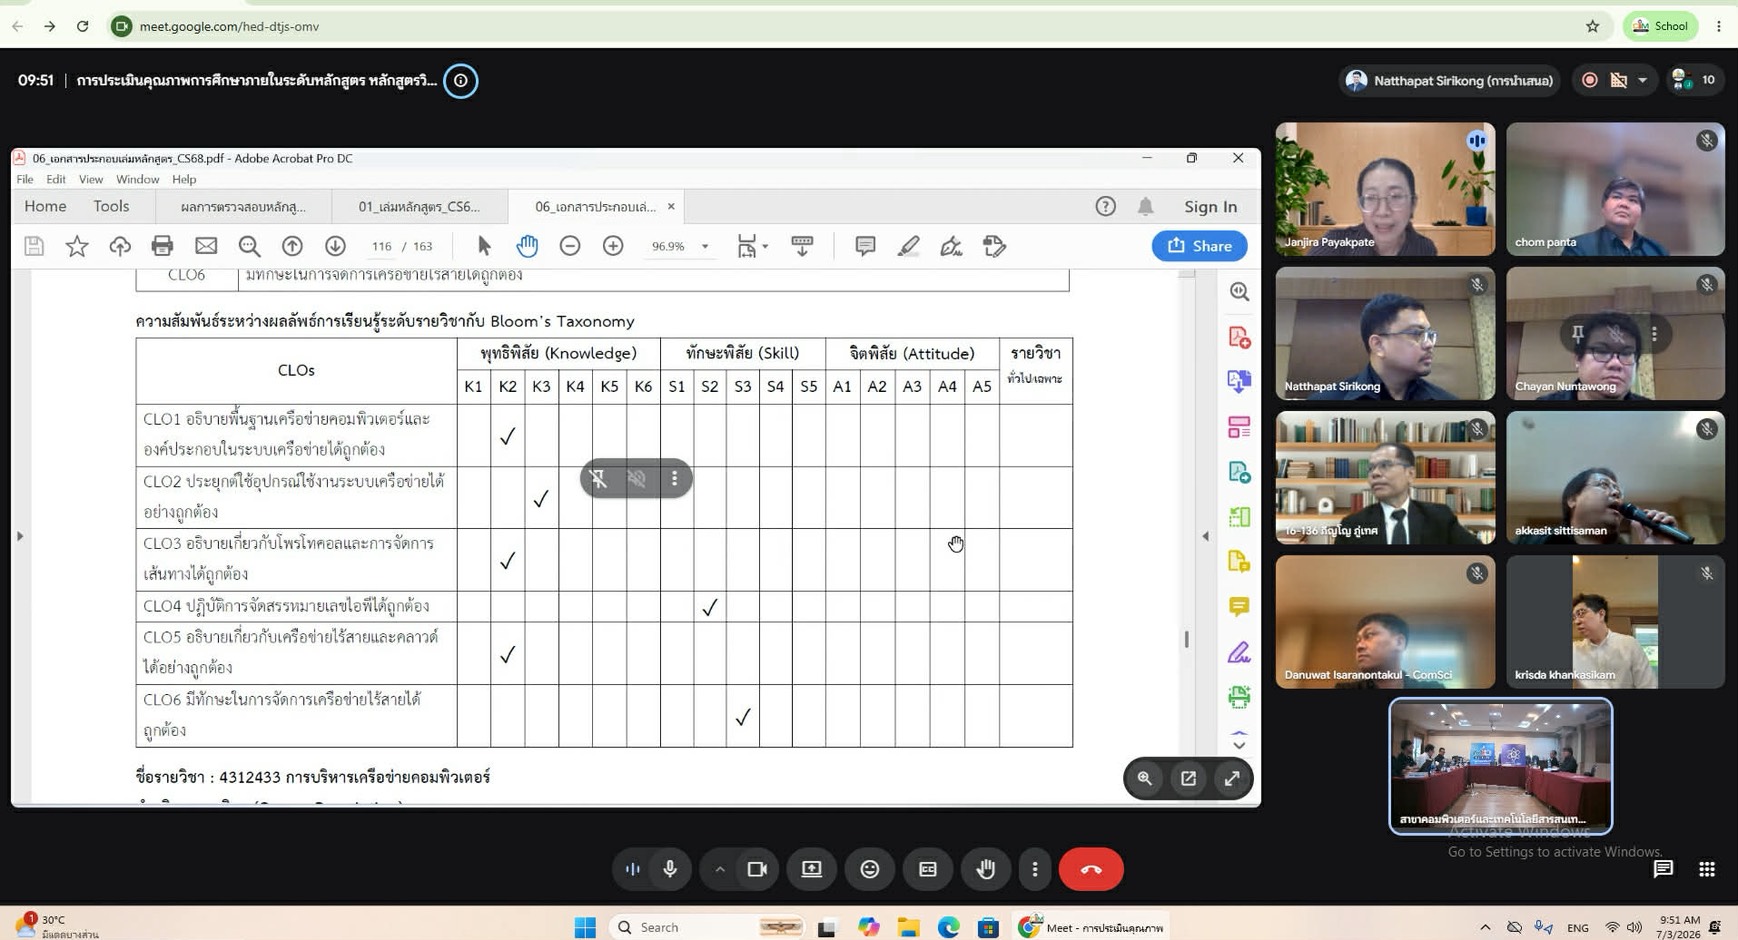This screenshot has height=940, width=1738.
Task: Open the participants list showing 10 people
Action: 1696,80
